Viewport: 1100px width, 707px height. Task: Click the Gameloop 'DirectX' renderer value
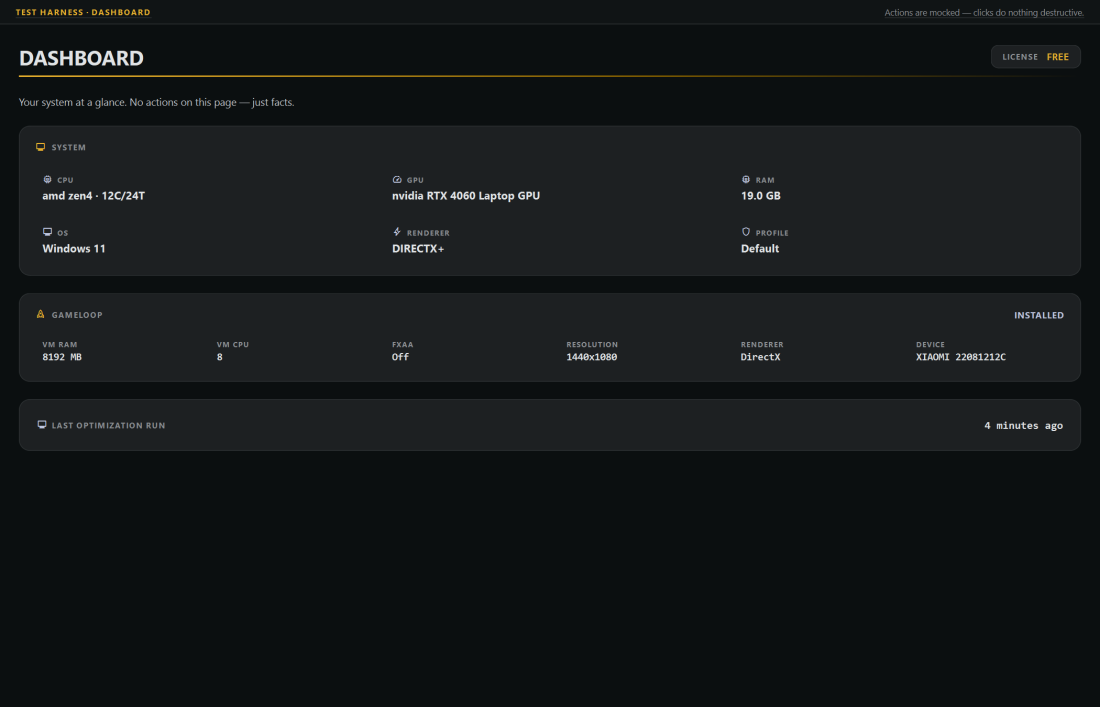click(760, 357)
